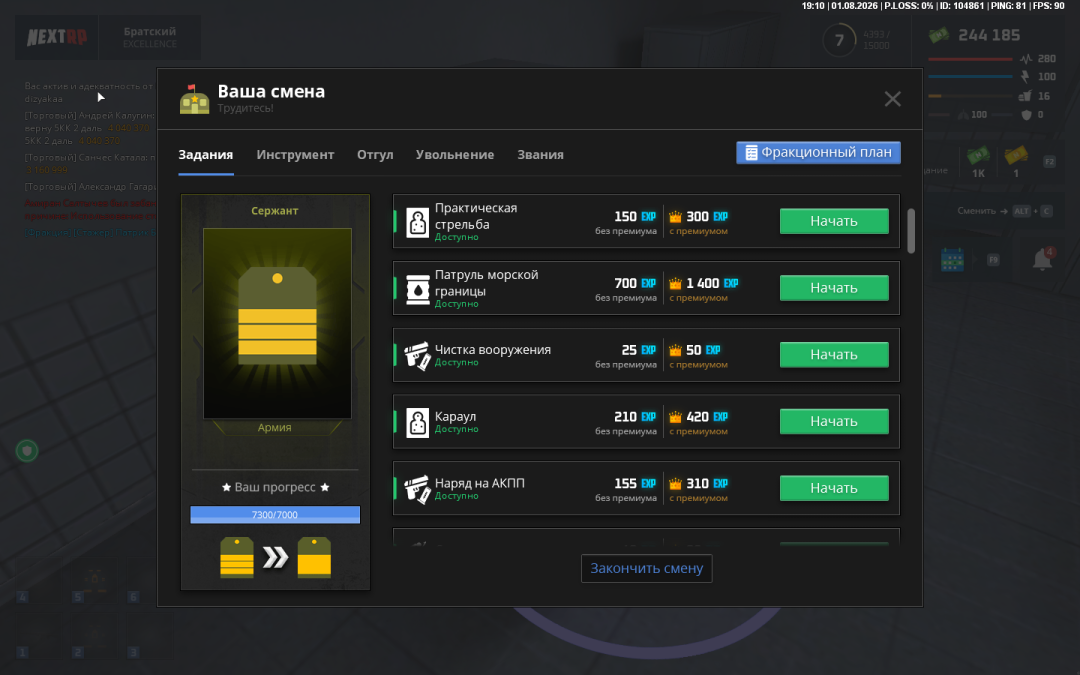Start the Практическая стрельба task

[x=834, y=221]
